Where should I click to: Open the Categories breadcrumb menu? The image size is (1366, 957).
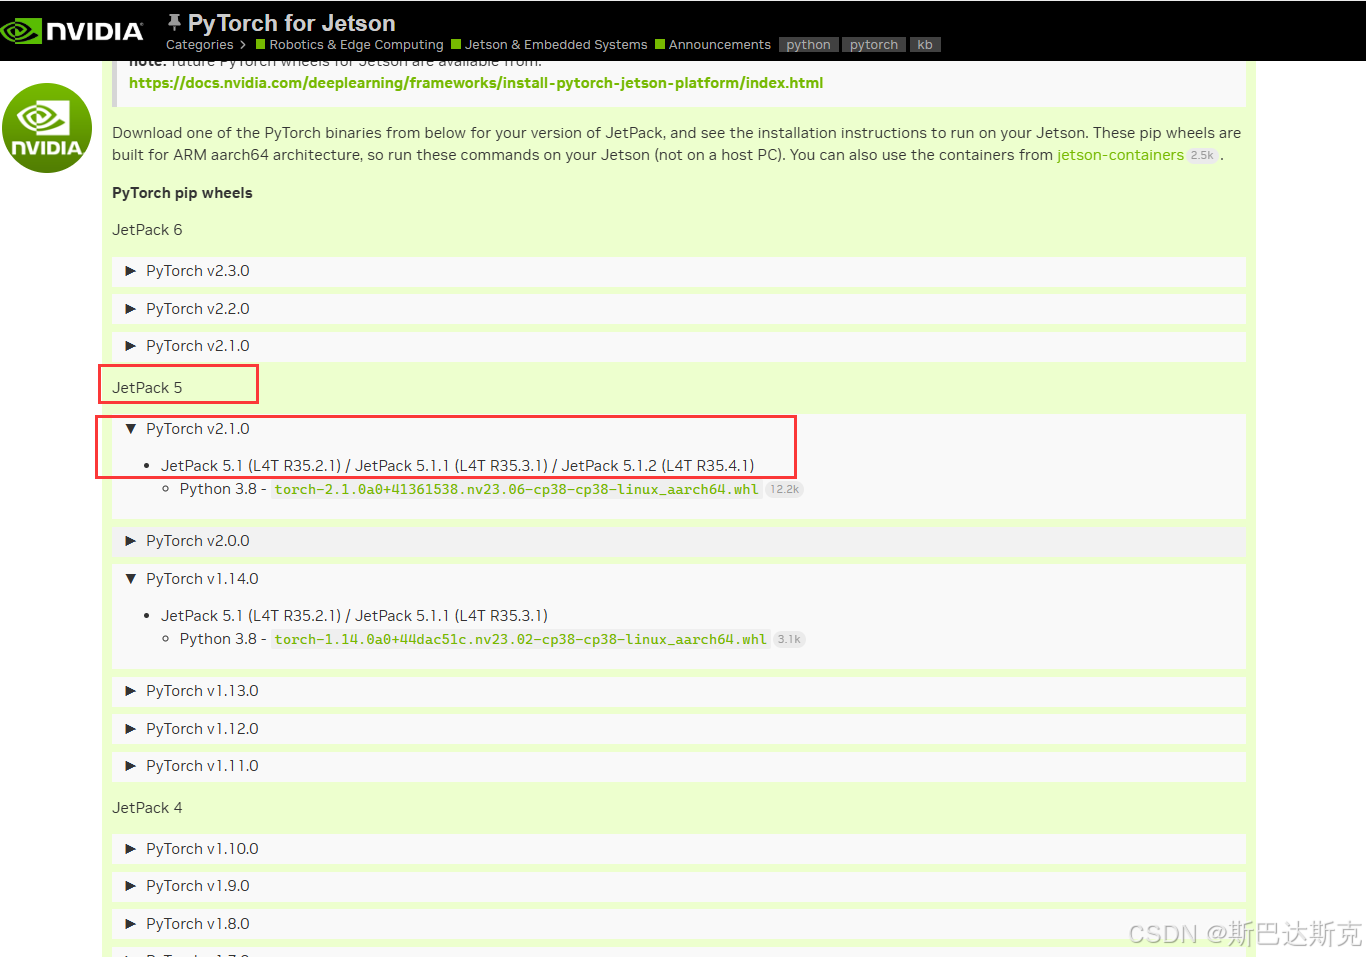pos(202,44)
